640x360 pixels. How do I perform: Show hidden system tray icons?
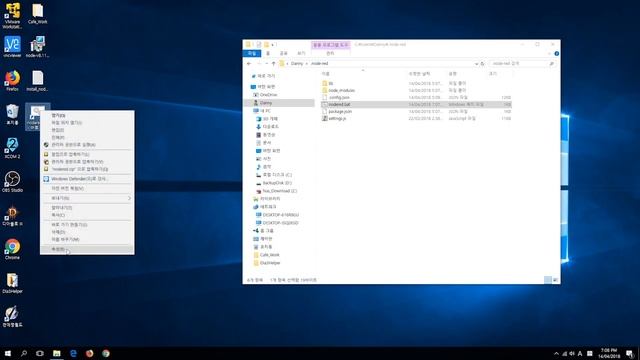point(556,353)
